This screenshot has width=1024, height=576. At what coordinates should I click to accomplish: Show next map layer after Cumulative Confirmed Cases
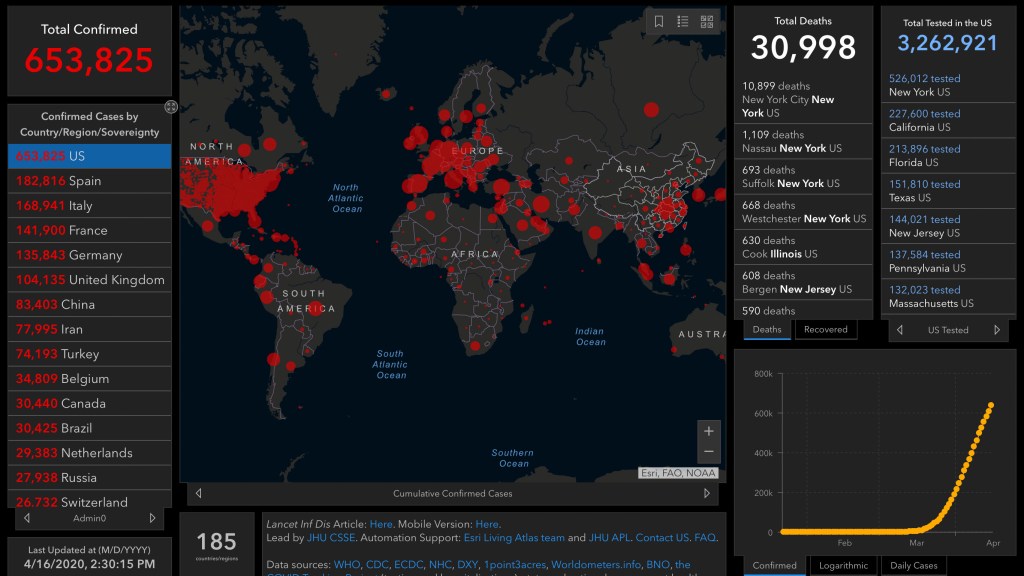pyautogui.click(x=707, y=494)
